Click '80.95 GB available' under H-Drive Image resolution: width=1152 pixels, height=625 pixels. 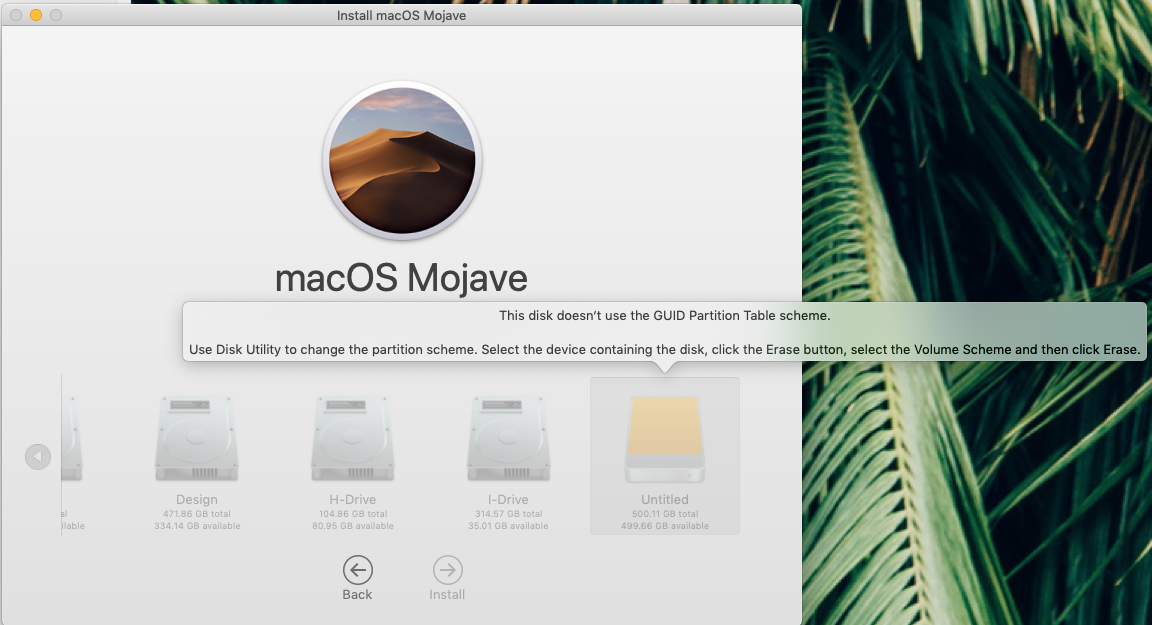353,526
